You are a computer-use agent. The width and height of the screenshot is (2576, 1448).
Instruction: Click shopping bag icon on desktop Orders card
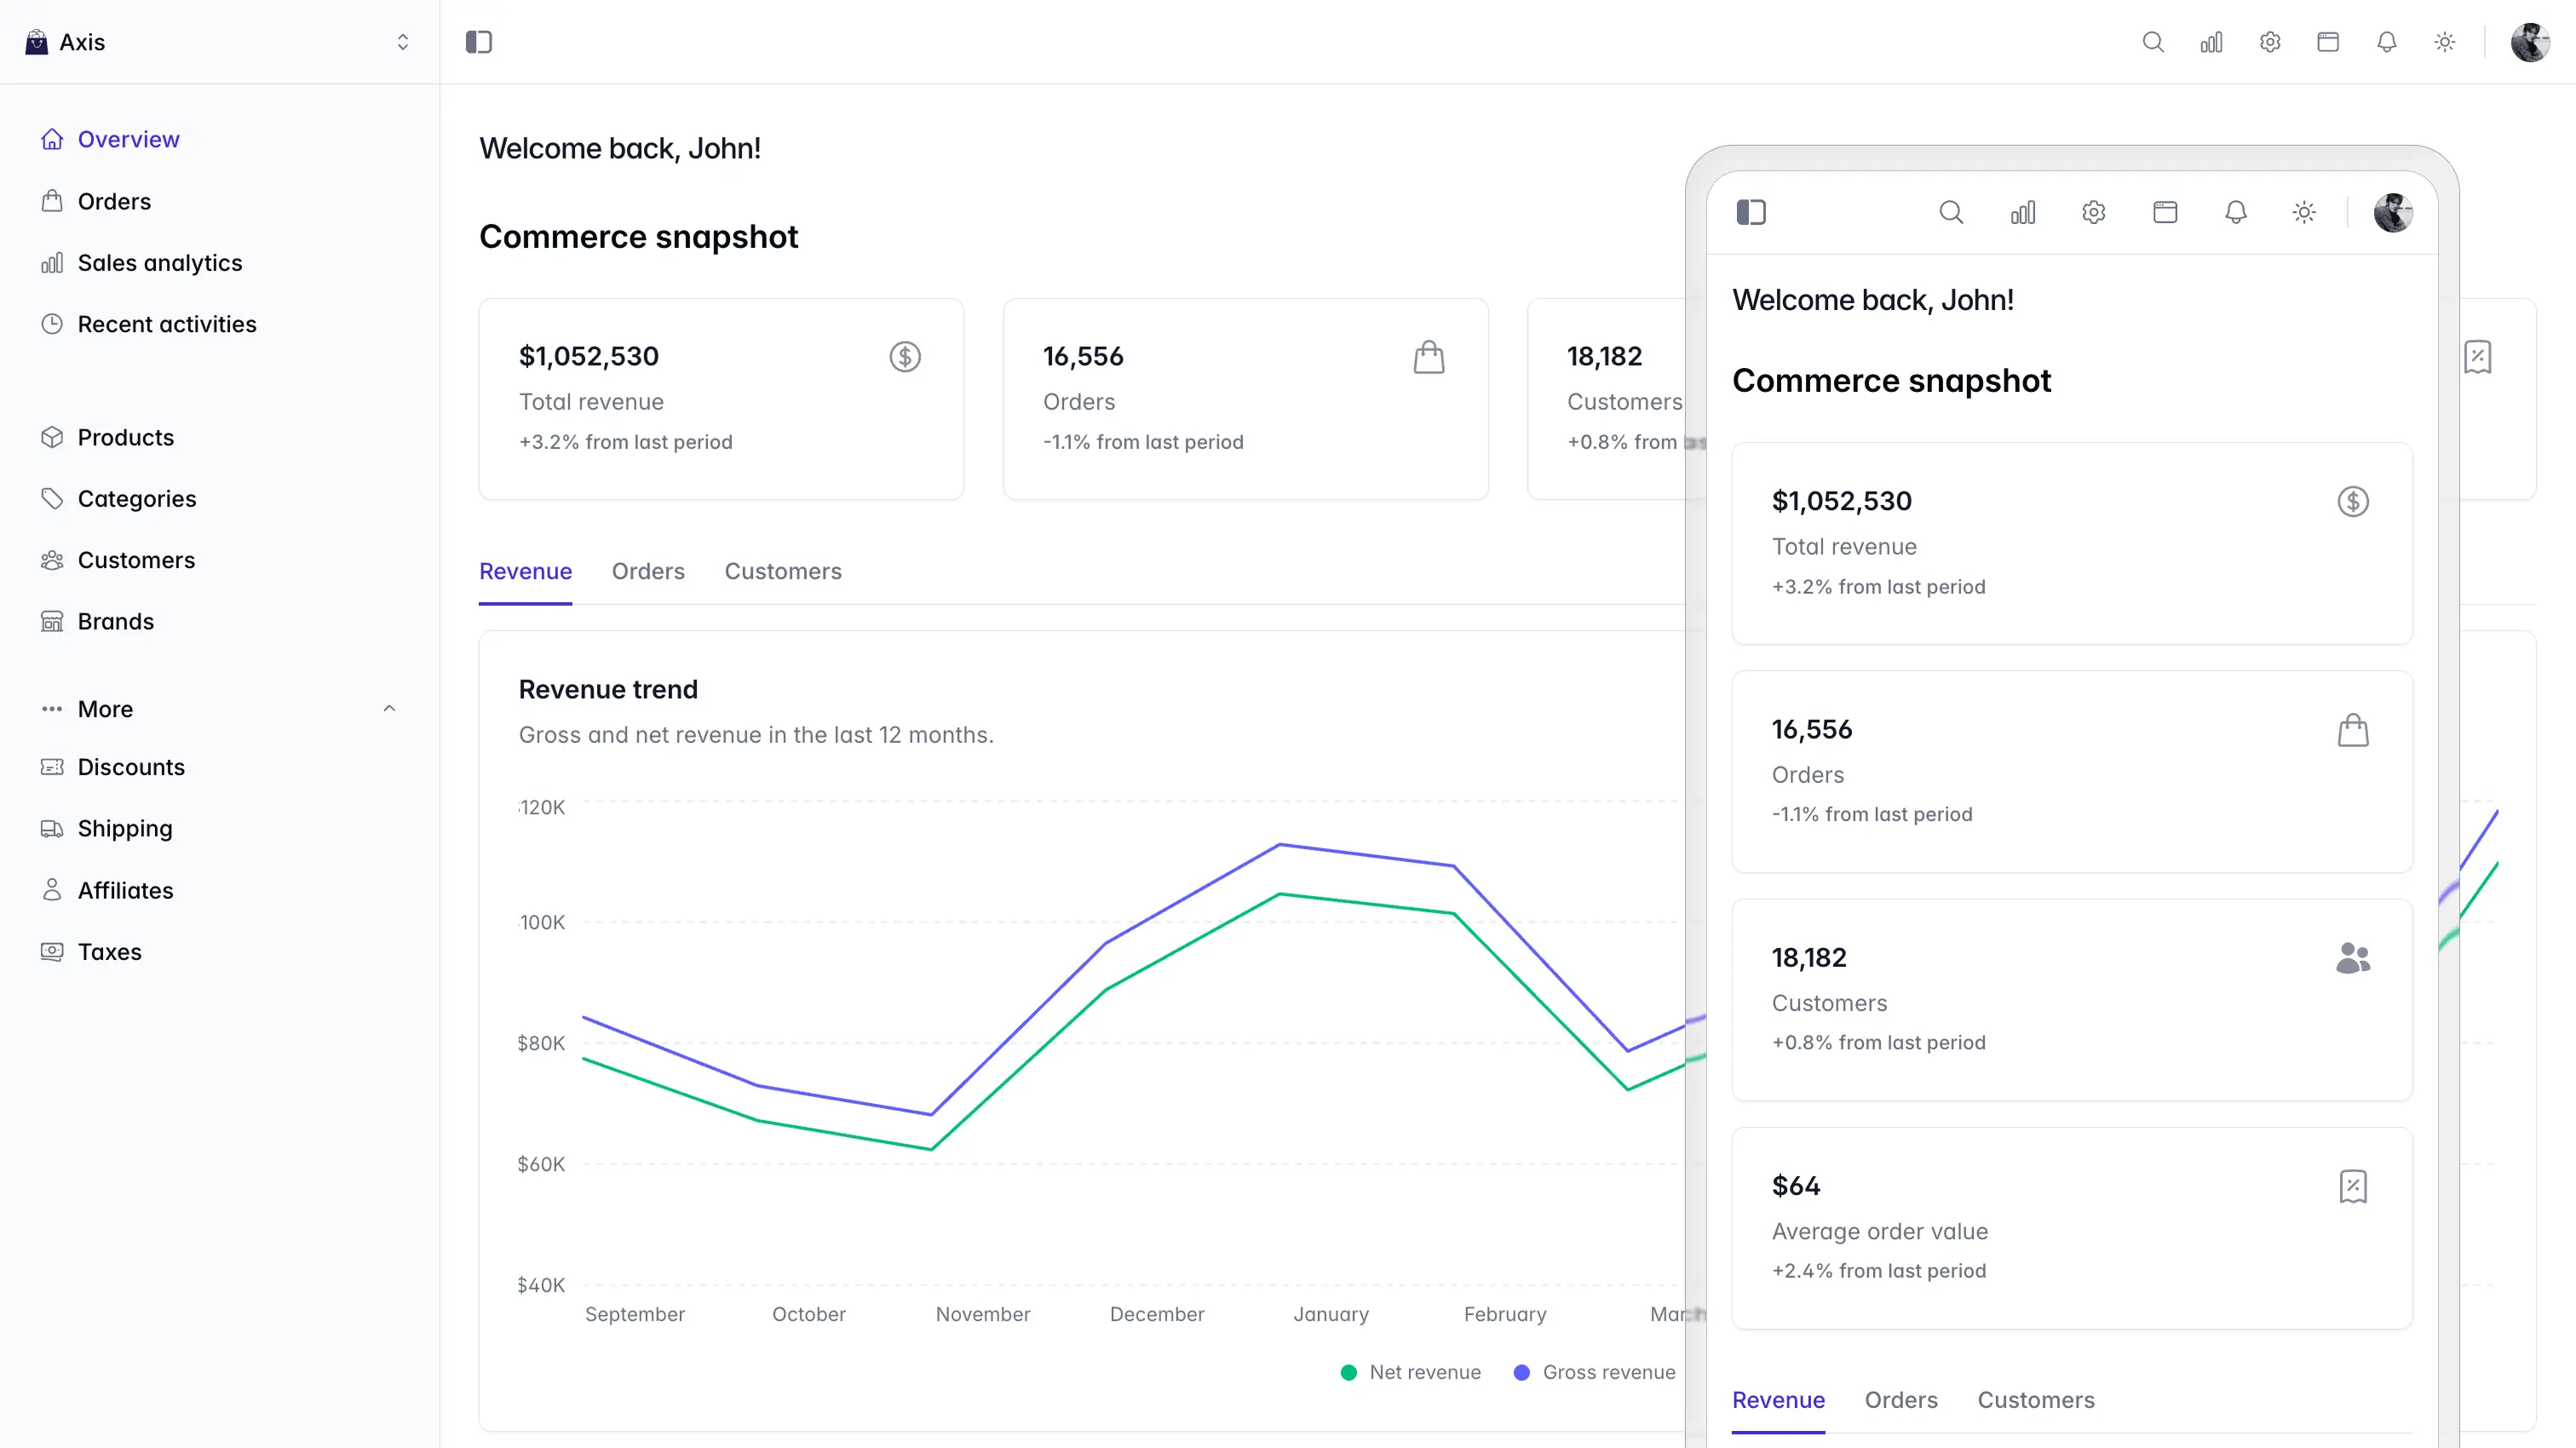pos(1429,357)
